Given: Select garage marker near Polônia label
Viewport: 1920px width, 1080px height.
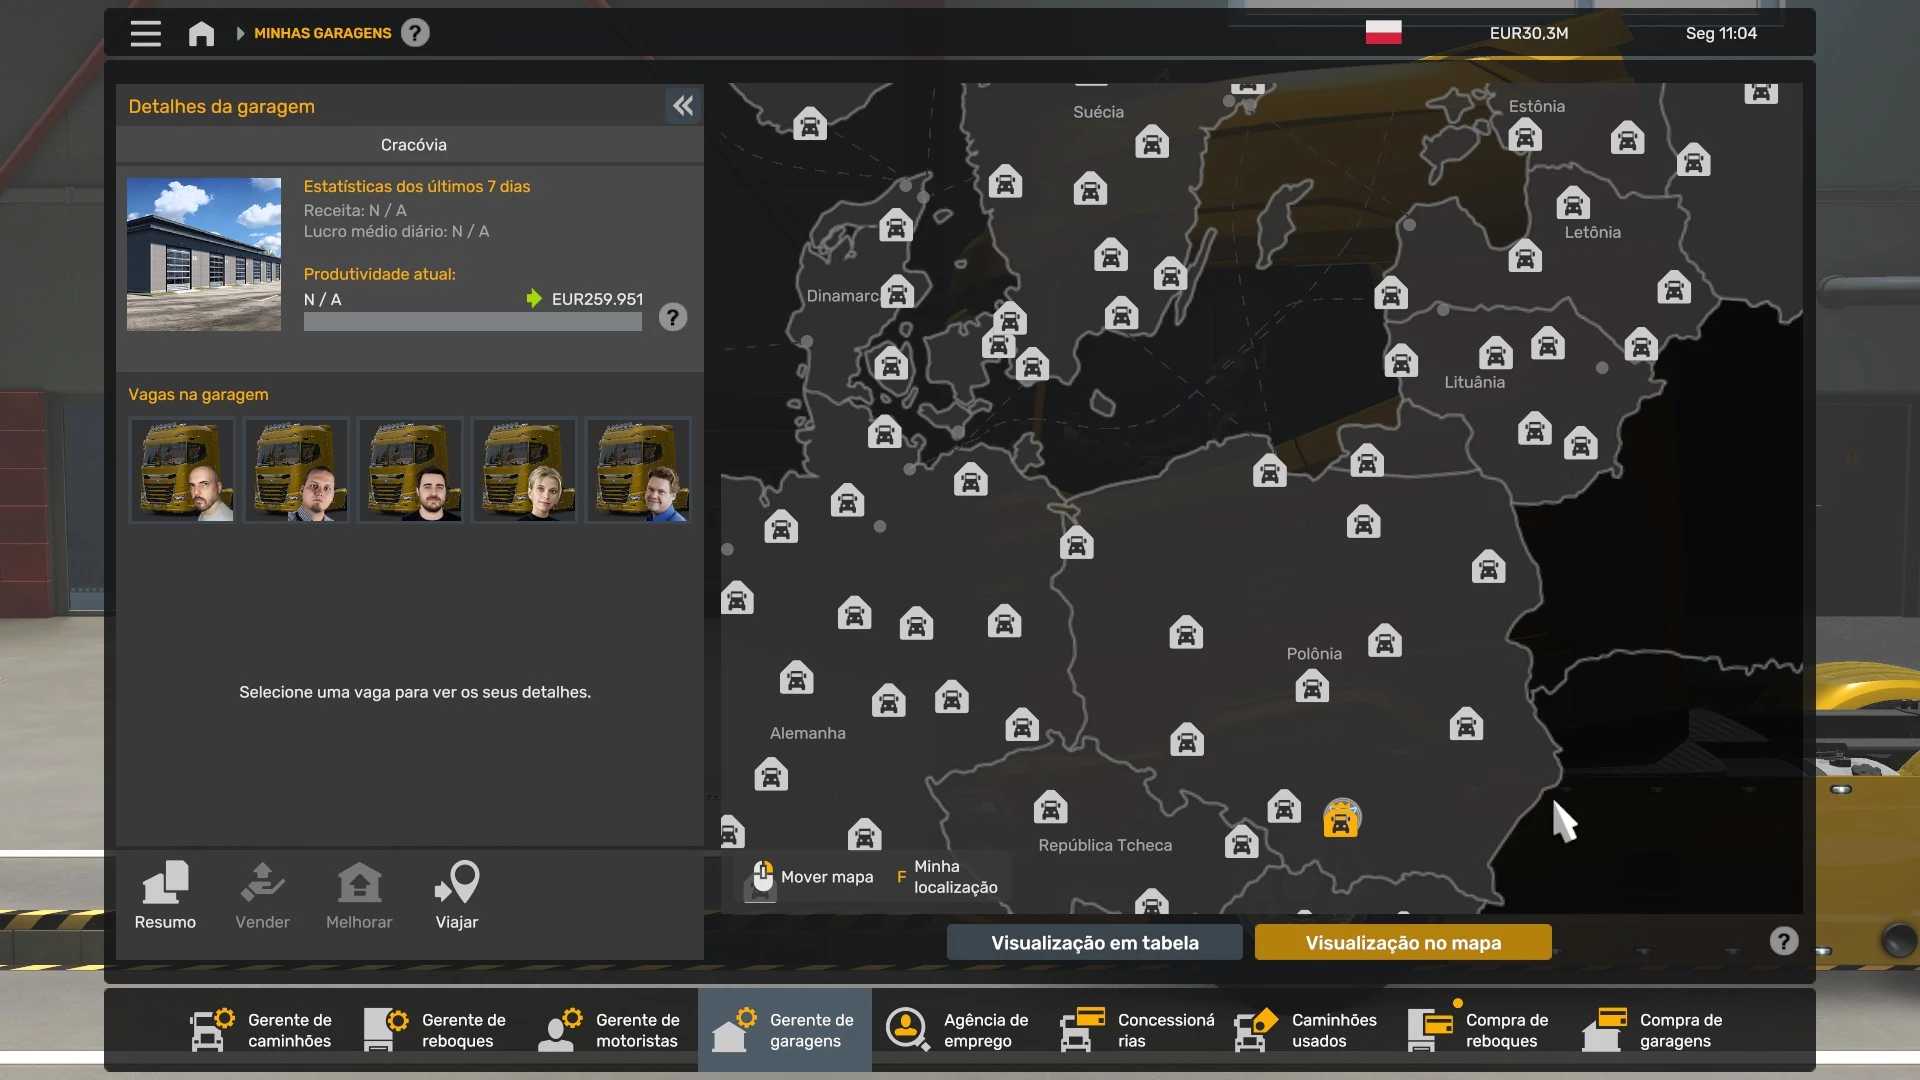Looking at the screenshot, I should [x=1312, y=687].
